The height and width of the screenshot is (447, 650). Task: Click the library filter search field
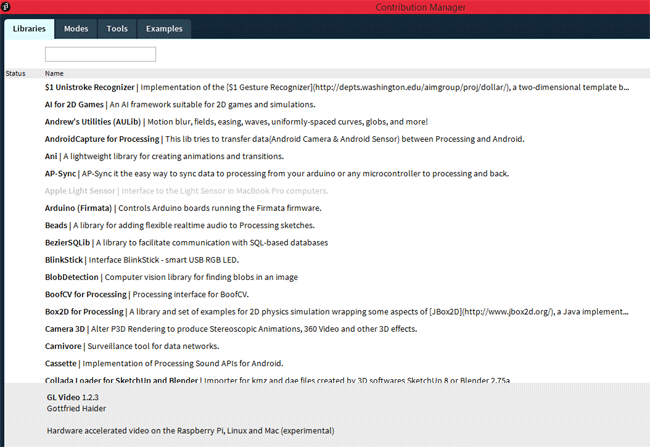tap(100, 54)
